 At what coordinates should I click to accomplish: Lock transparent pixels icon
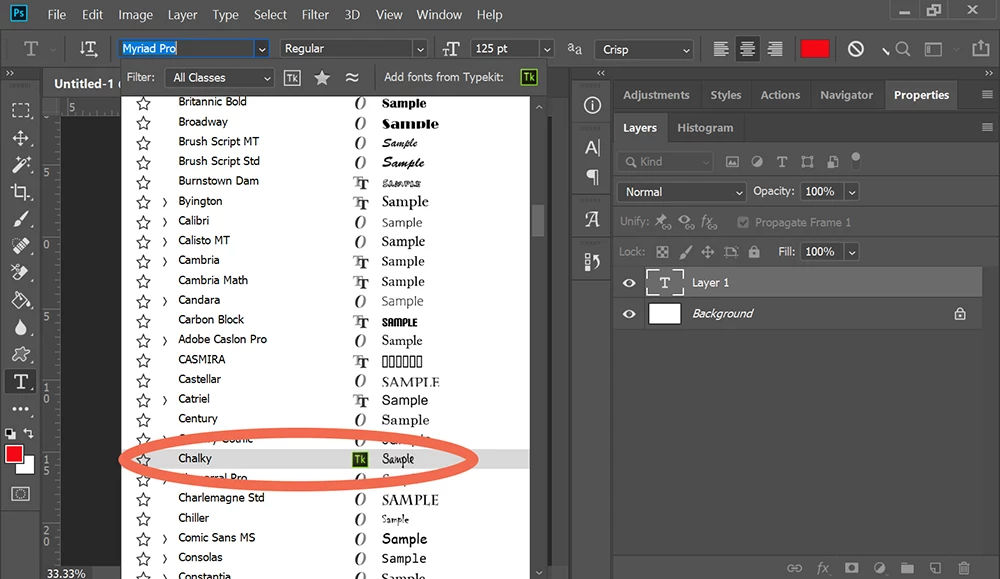click(x=663, y=252)
